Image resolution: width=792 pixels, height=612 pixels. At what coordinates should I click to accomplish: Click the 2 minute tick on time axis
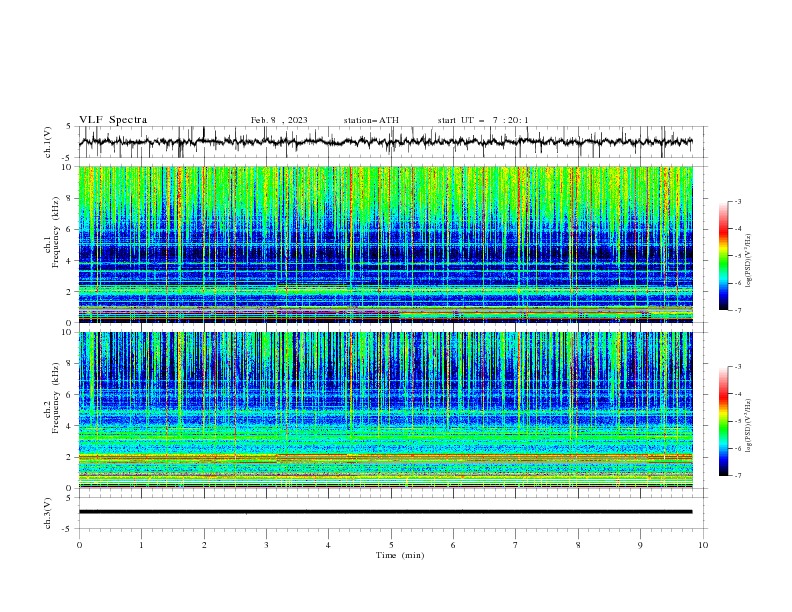(x=204, y=545)
